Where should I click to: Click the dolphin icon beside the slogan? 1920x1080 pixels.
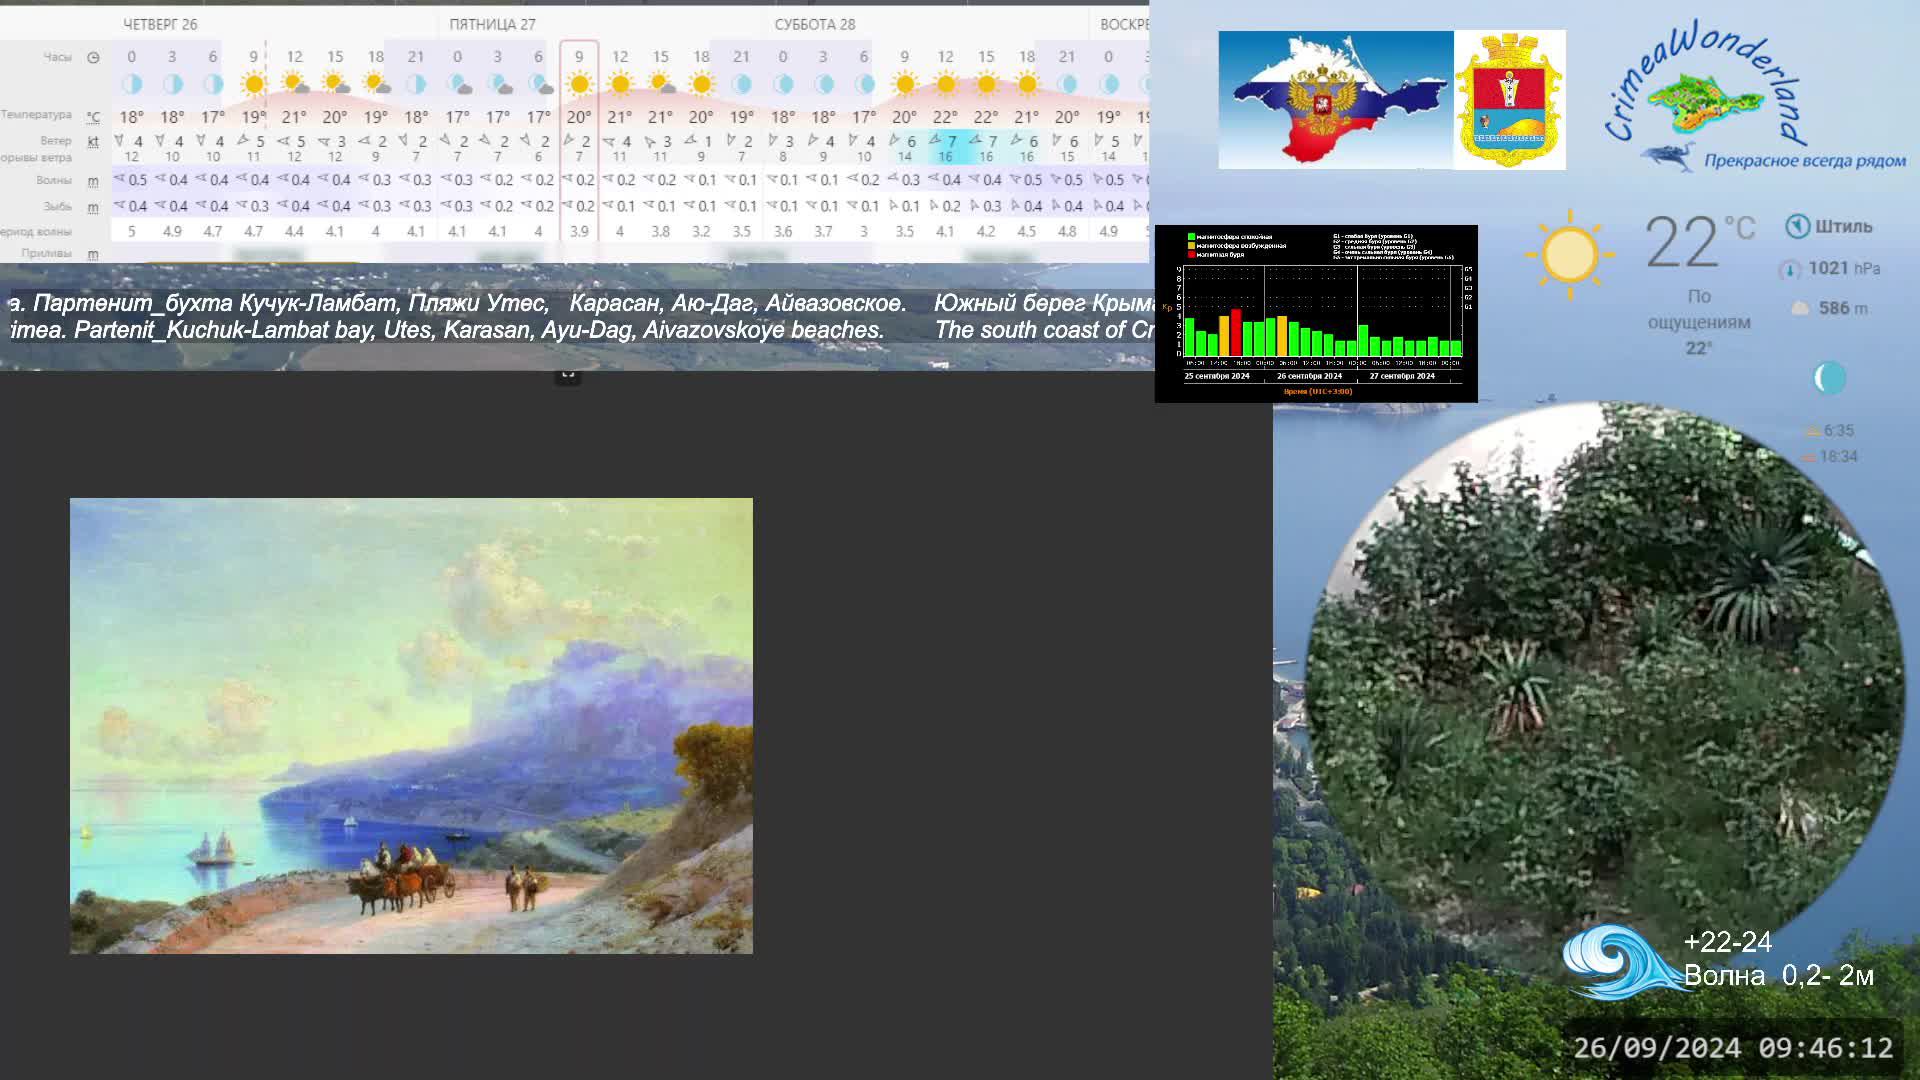click(1668, 157)
